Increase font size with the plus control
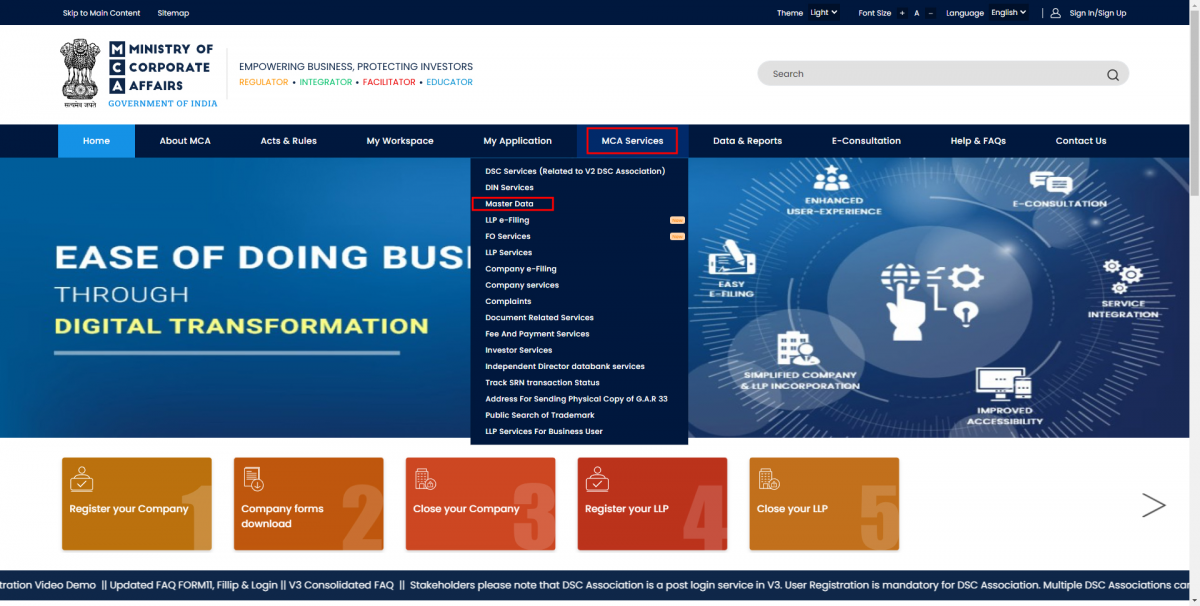Screen dimensions: 1200x606 coord(902,12)
